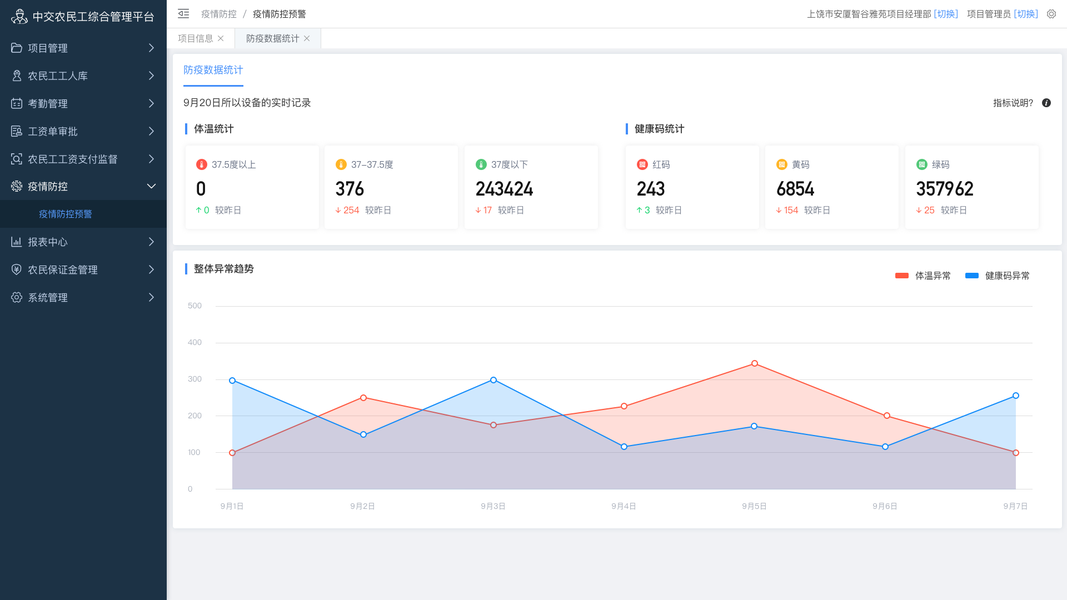
Task: Expand 农民工工资支付监督 menu chevron
Action: [x=151, y=159]
